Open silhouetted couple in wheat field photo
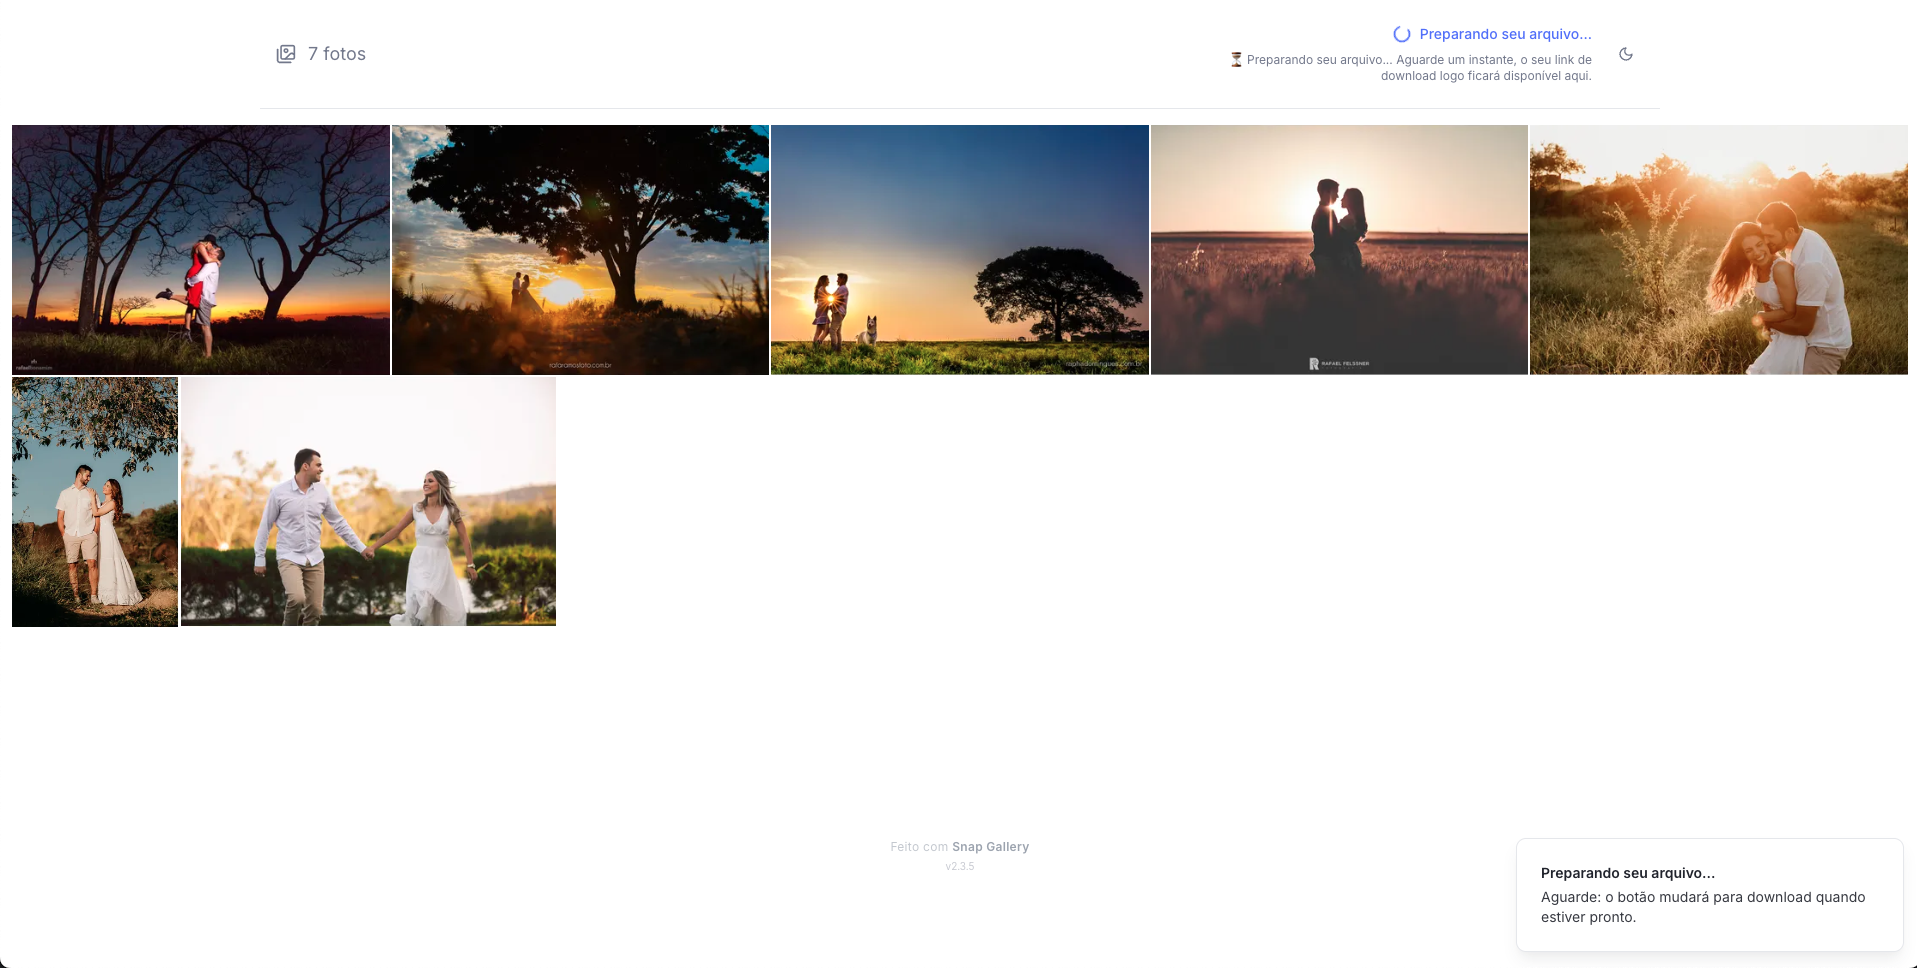Image resolution: width=1917 pixels, height=968 pixels. tap(1339, 250)
